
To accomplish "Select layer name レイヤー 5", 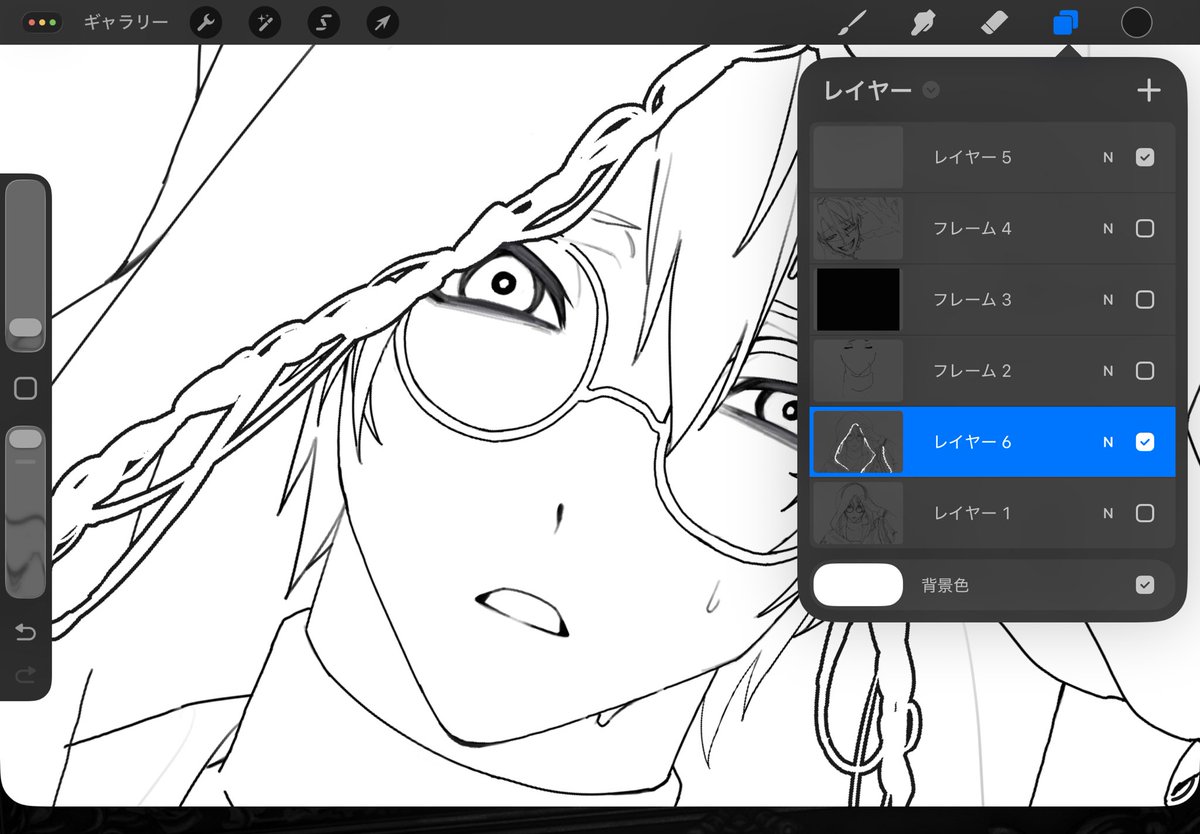I will tap(973, 157).
